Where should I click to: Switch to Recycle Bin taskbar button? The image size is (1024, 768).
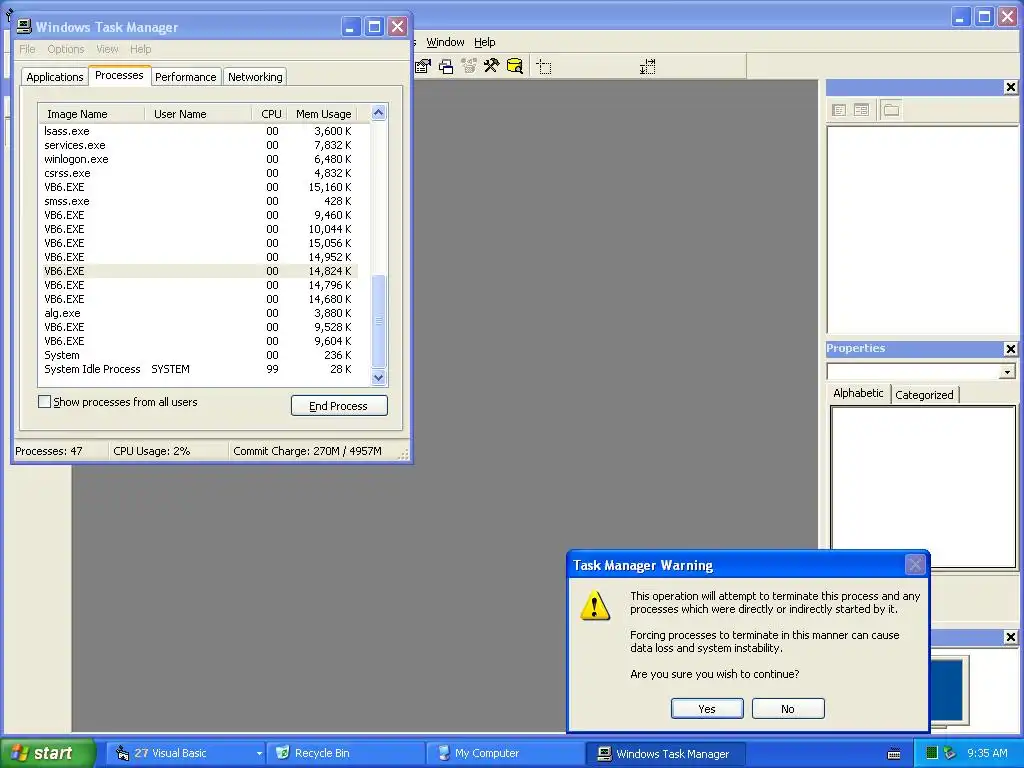(346, 754)
